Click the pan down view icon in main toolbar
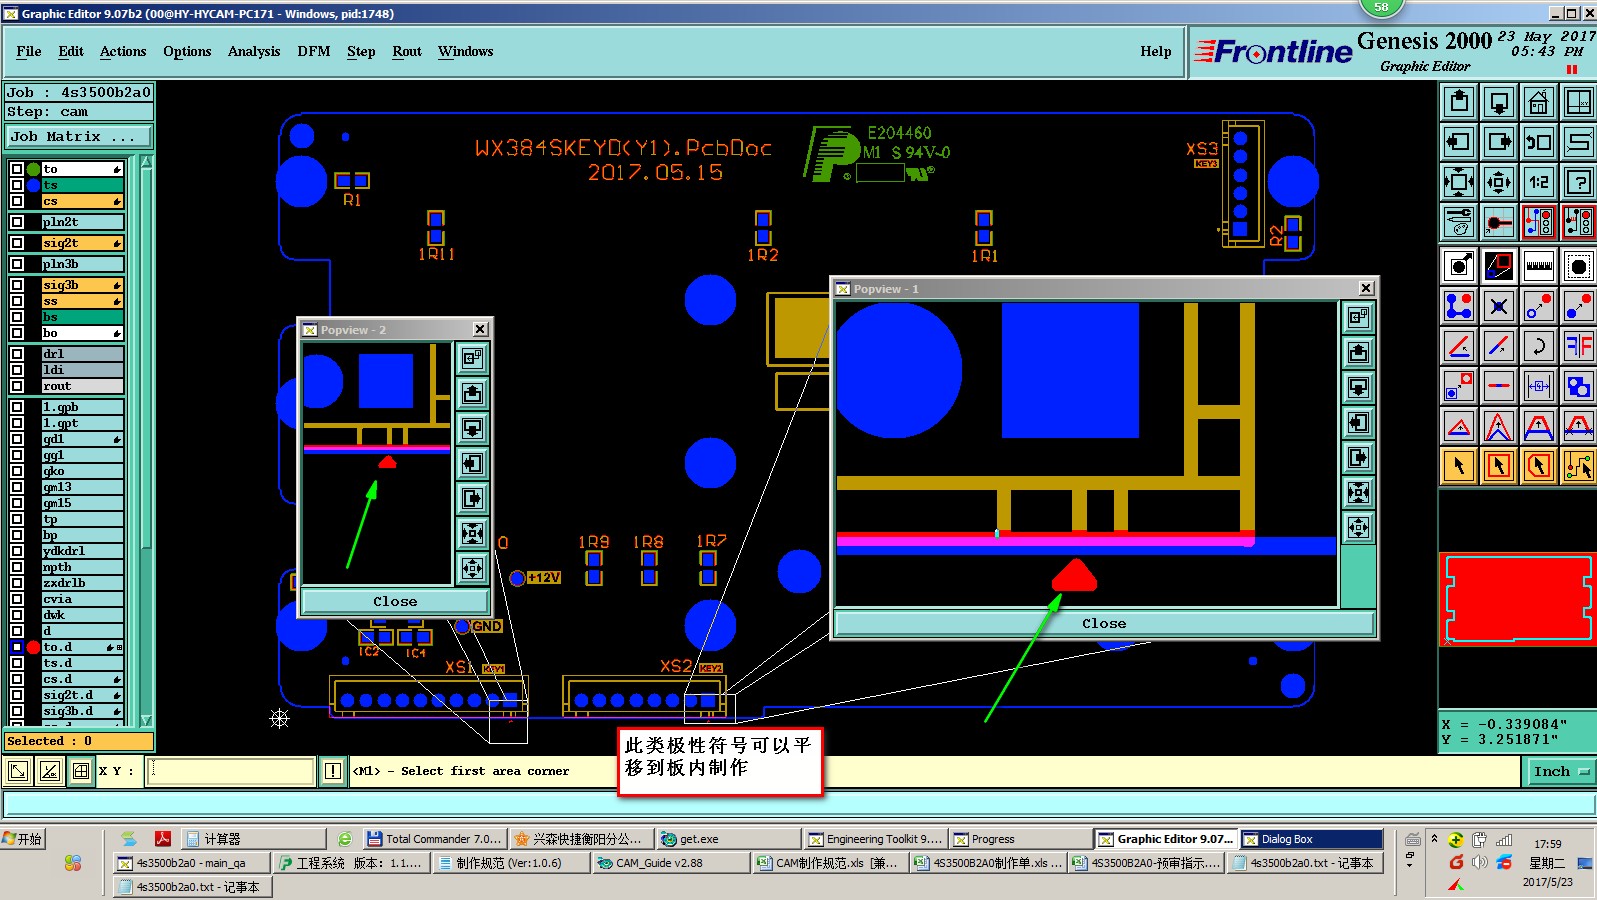1597x900 pixels. (x=1499, y=102)
